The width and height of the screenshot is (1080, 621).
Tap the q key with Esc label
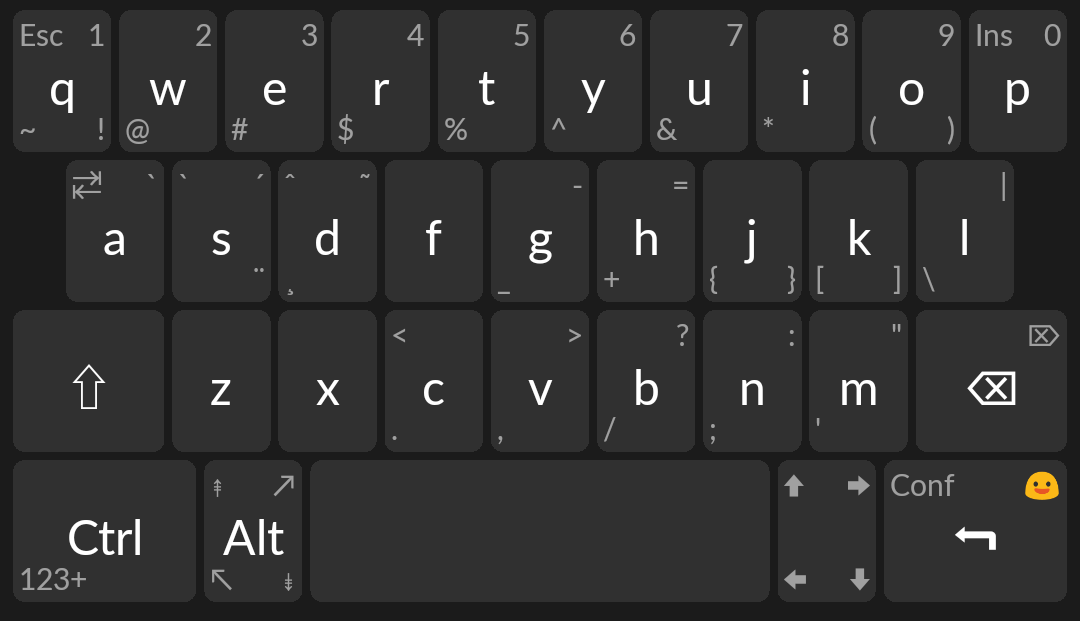[x=62, y=81]
